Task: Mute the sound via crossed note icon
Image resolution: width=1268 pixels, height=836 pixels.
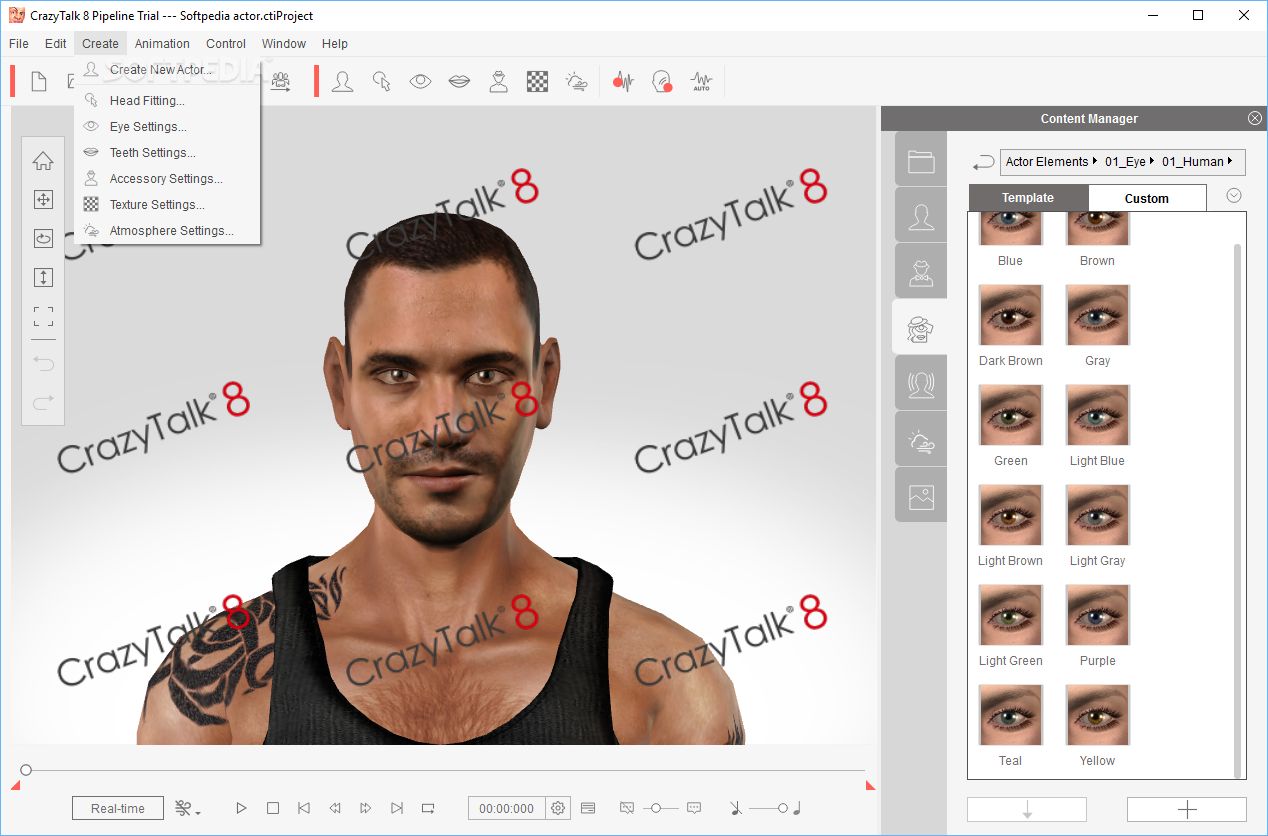Action: [x=735, y=808]
